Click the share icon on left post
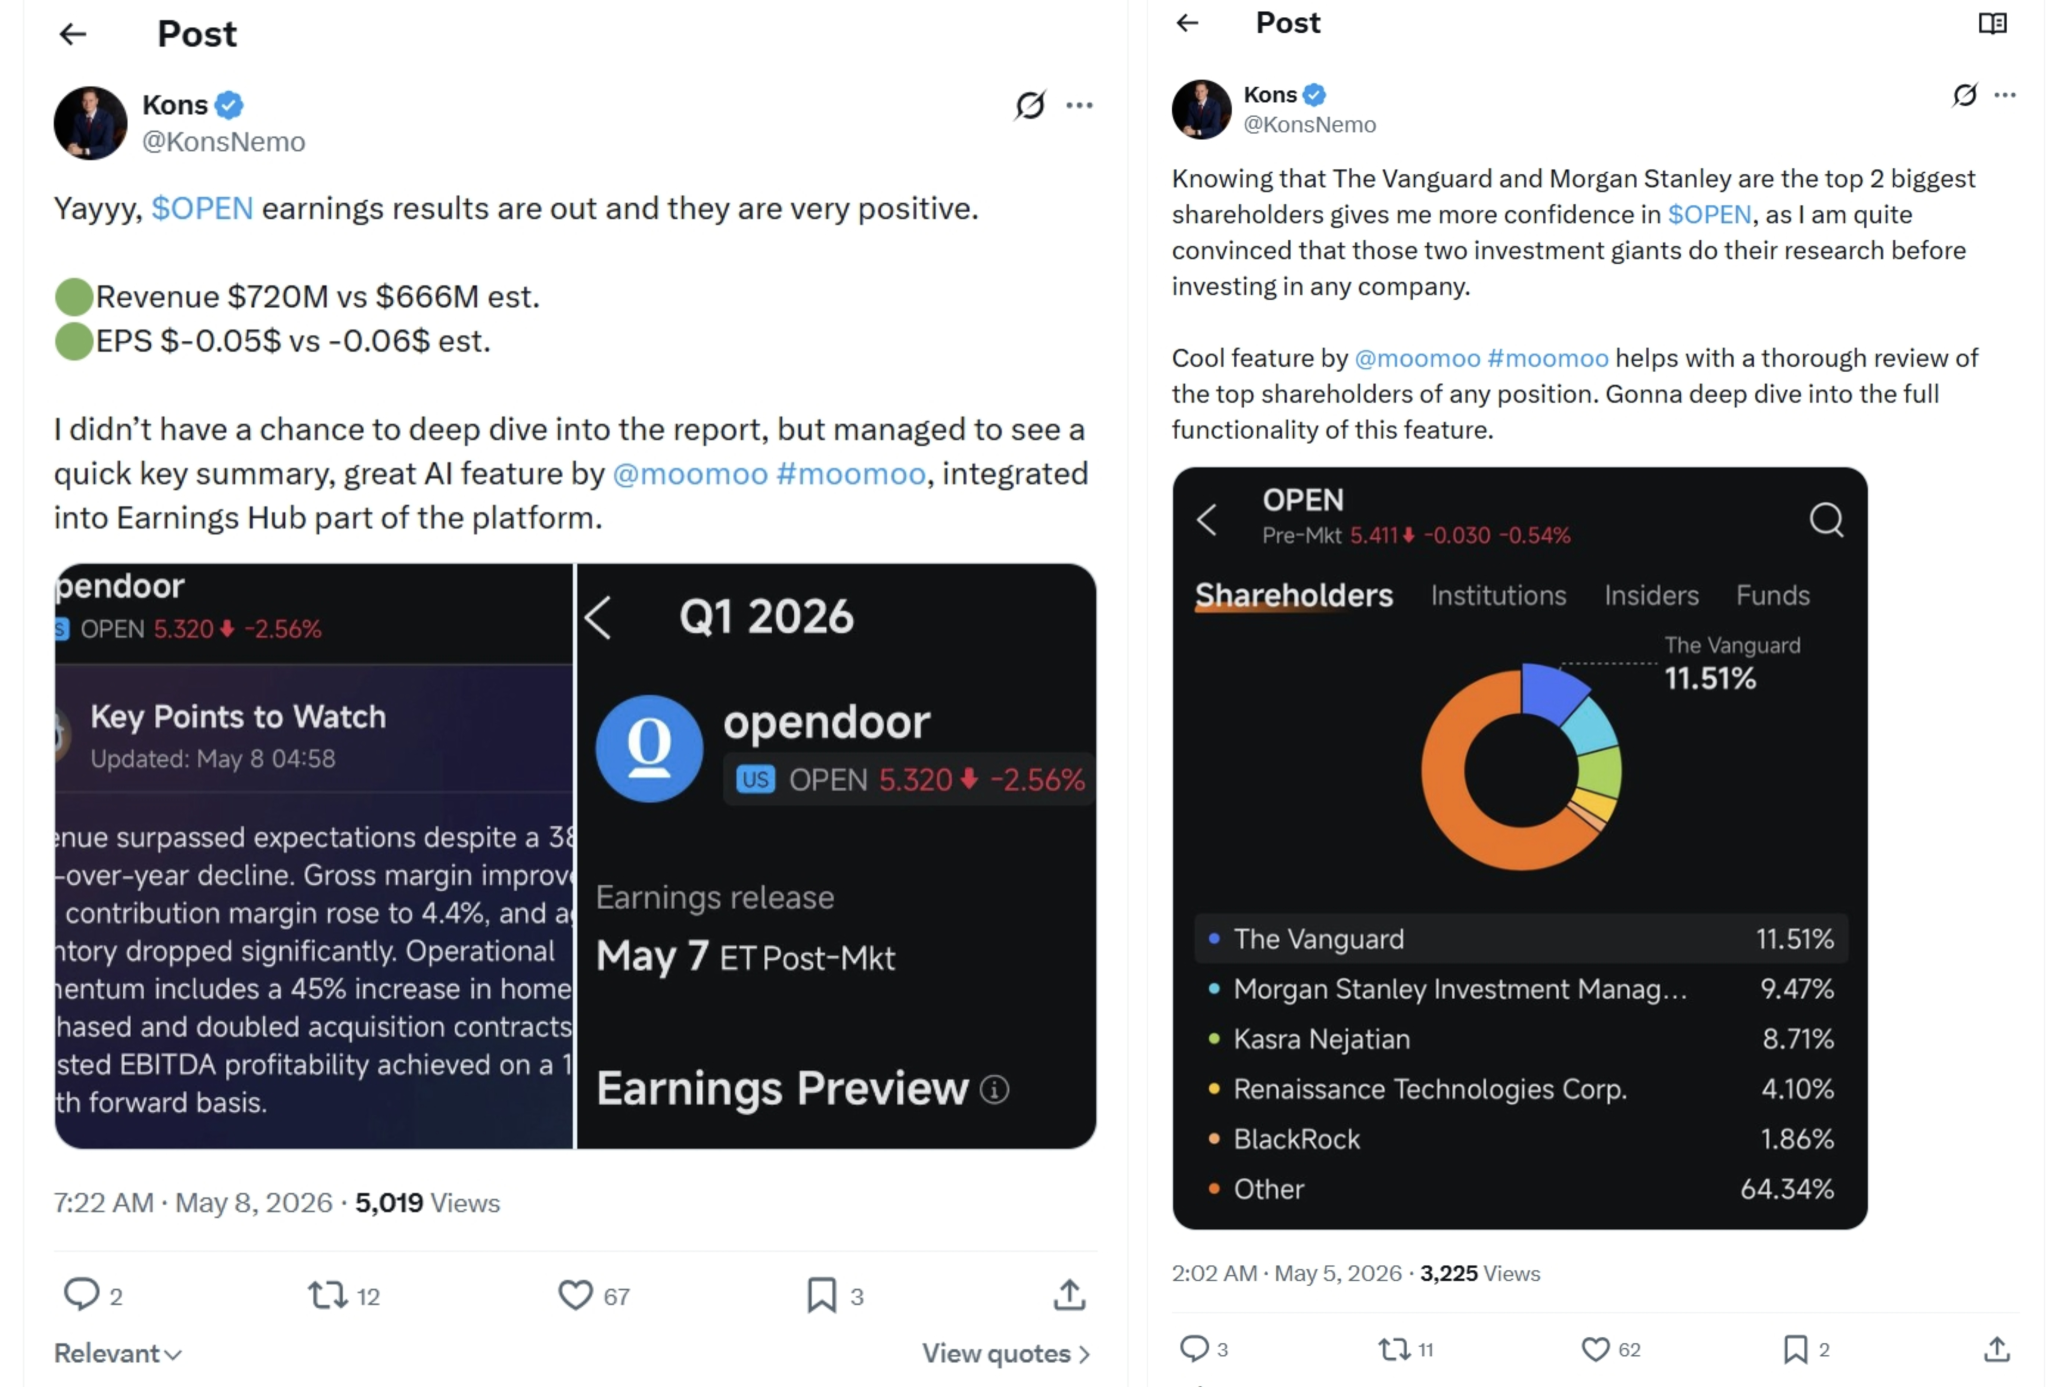The width and height of the screenshot is (2048, 1387). click(1069, 1294)
